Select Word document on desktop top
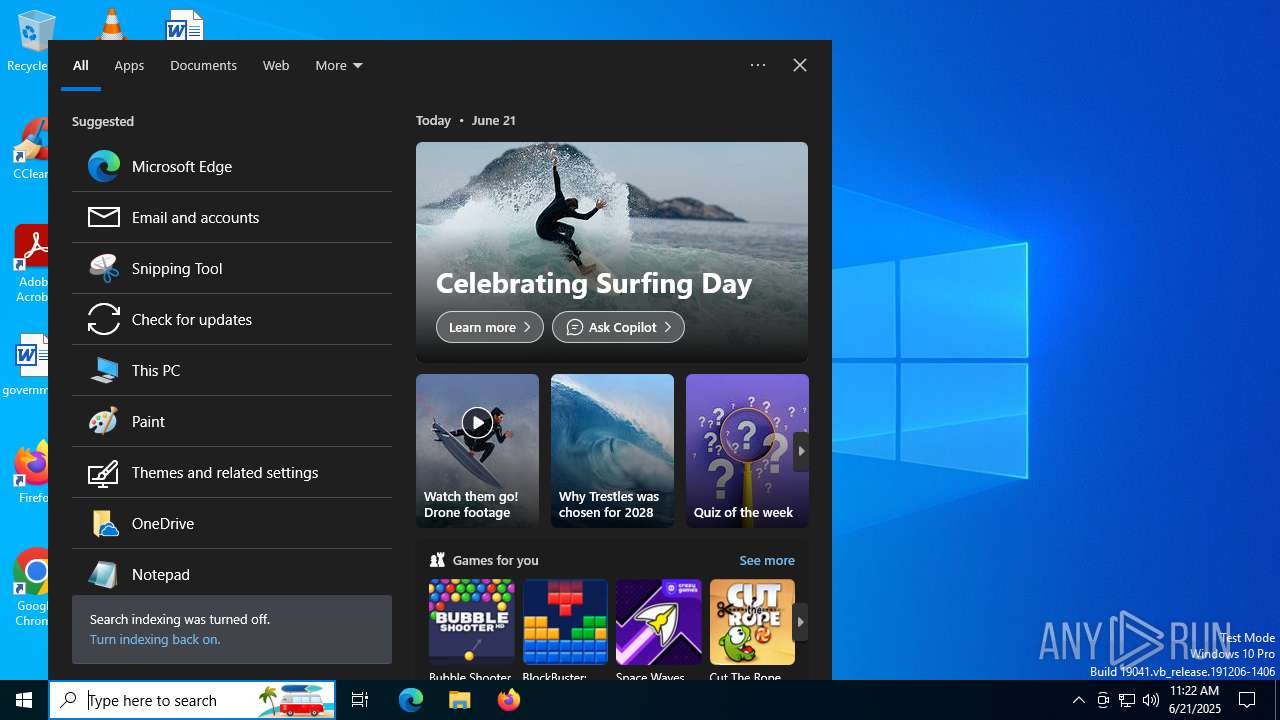Image resolution: width=1280 pixels, height=720 pixels. (185, 24)
